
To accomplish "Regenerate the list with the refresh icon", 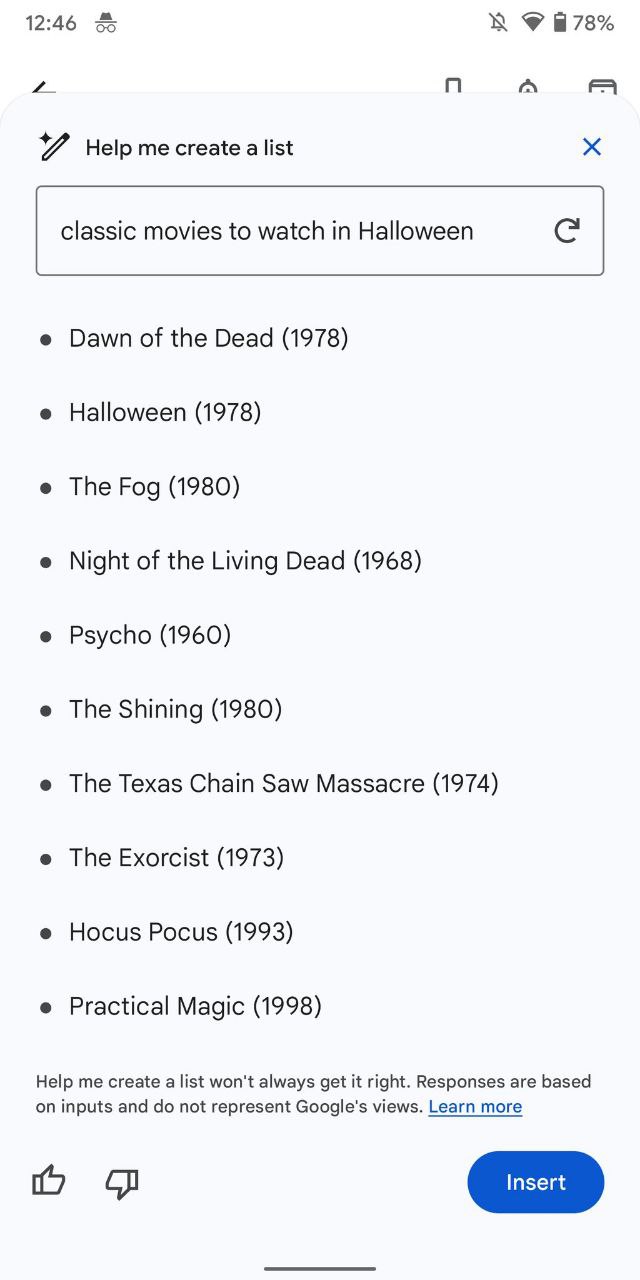I will click(567, 231).
